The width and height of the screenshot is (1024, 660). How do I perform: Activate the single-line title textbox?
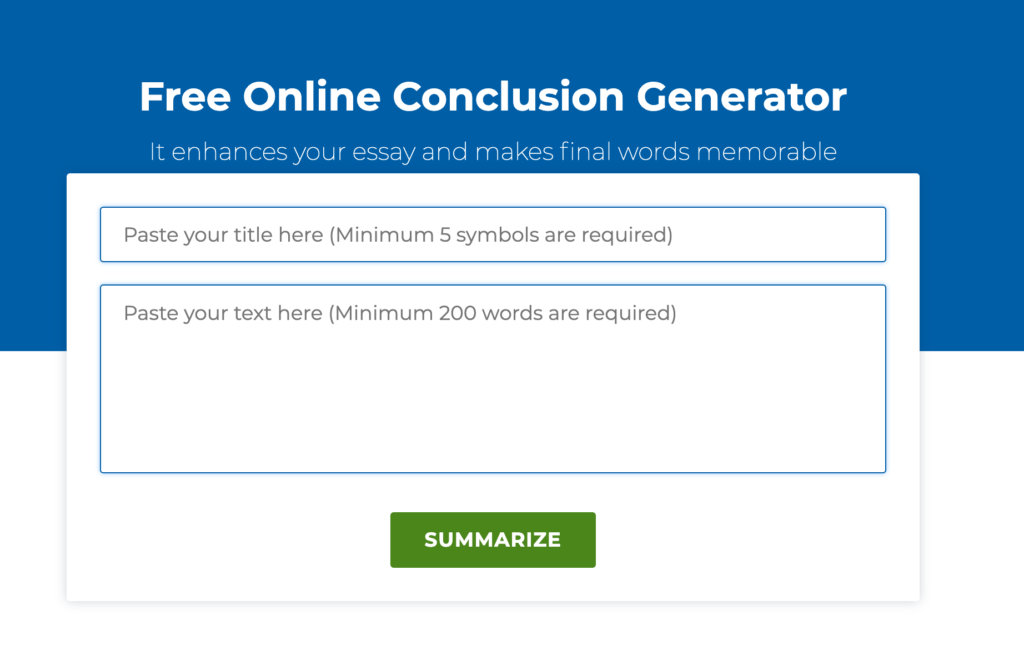tap(492, 235)
